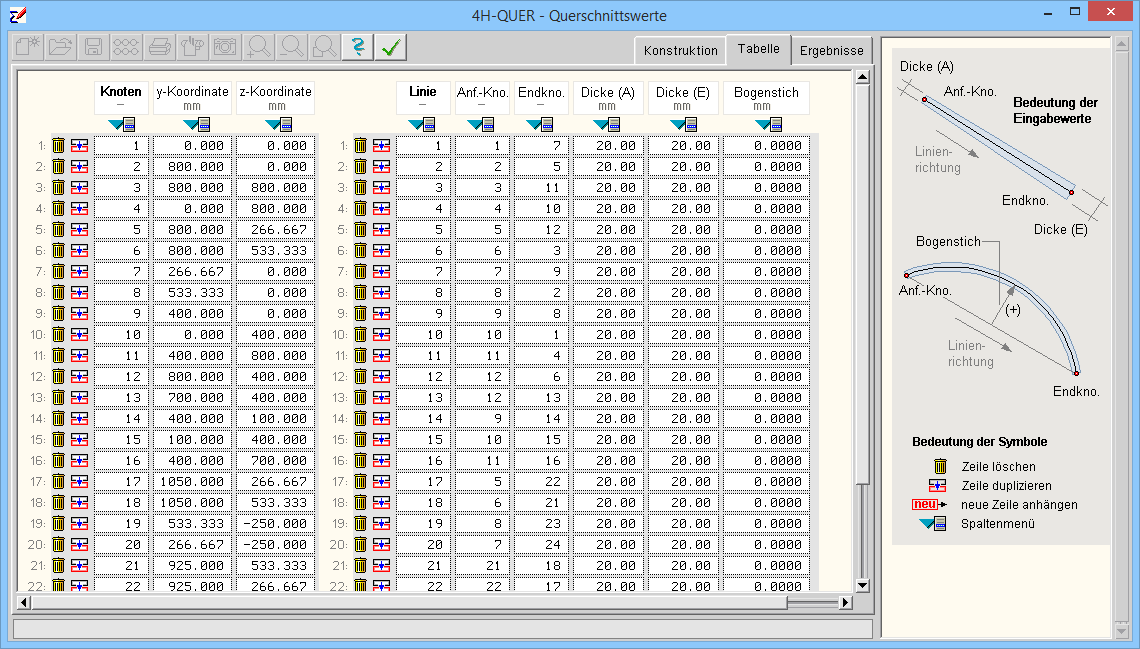This screenshot has height=649, width=1140.
Task: Click the horizontal scrollbar right arrow
Action: pyautogui.click(x=846, y=603)
